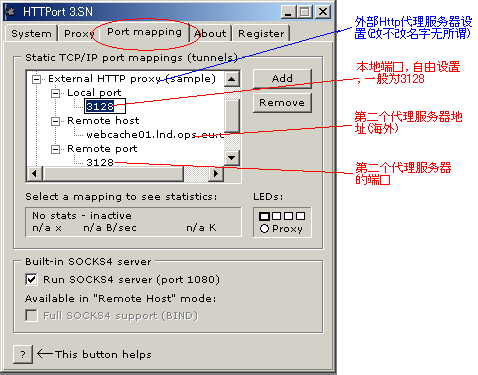Click the mapping list scroll down arrow
This screenshot has width=478, height=375.
(x=232, y=157)
